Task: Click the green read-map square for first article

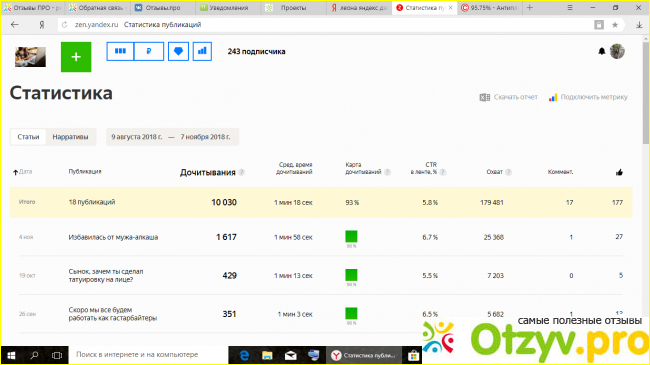Action: coord(351,236)
